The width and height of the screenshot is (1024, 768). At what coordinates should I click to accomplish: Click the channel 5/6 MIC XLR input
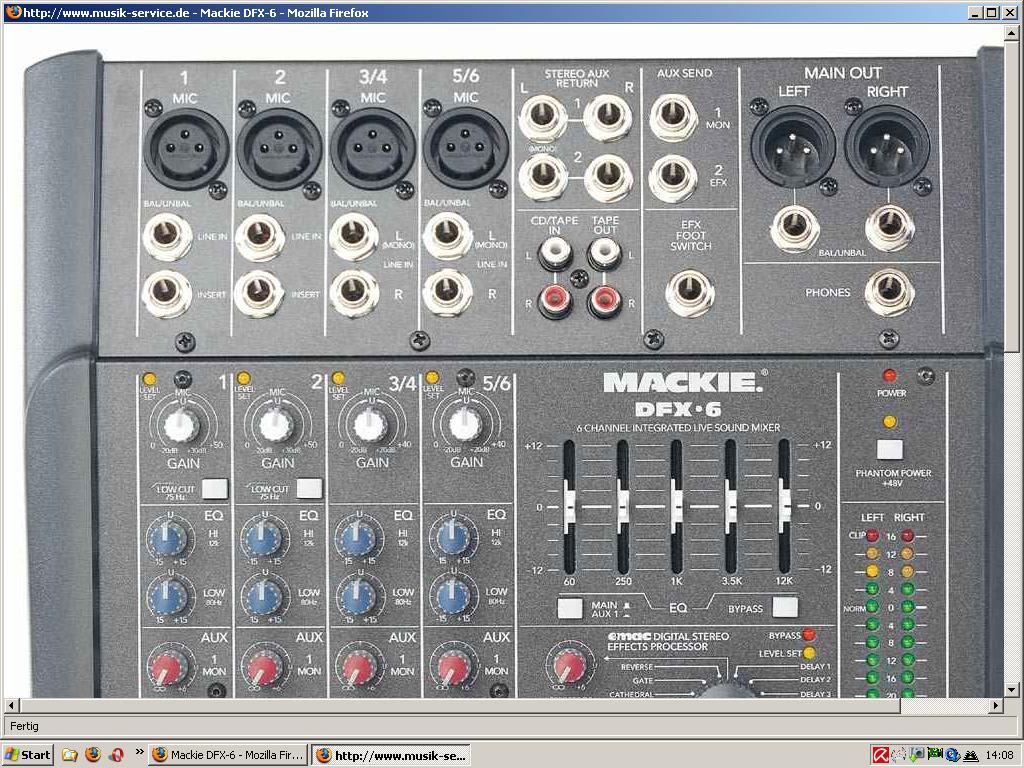pyautogui.click(x=466, y=148)
